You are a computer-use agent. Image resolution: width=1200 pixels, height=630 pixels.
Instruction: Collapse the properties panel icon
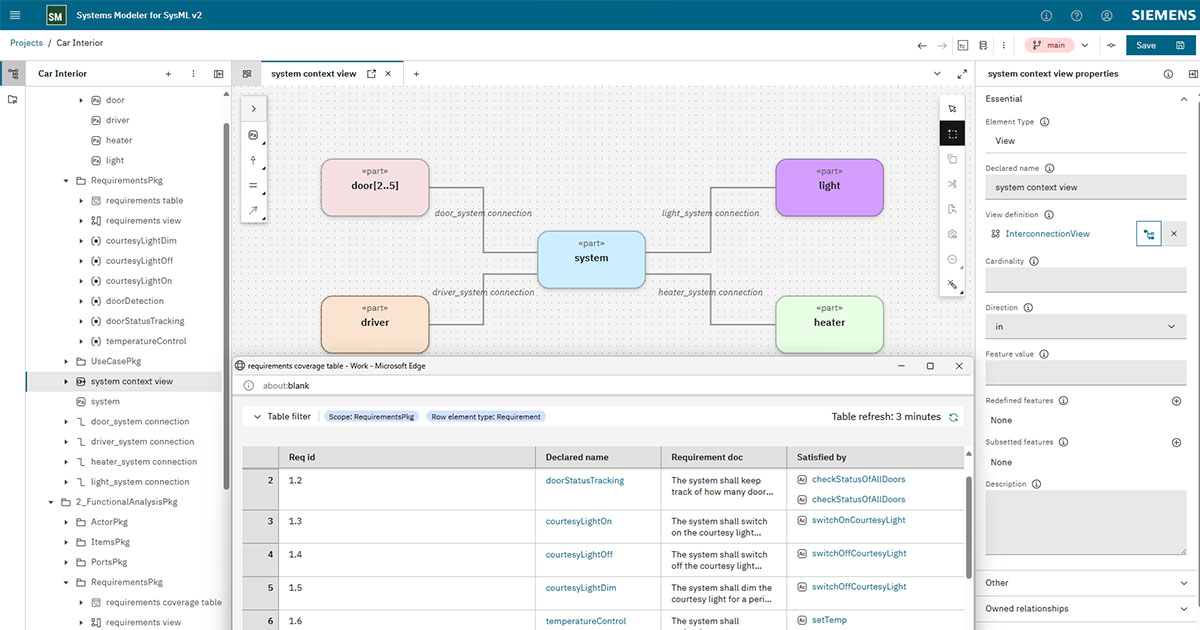click(x=1192, y=74)
